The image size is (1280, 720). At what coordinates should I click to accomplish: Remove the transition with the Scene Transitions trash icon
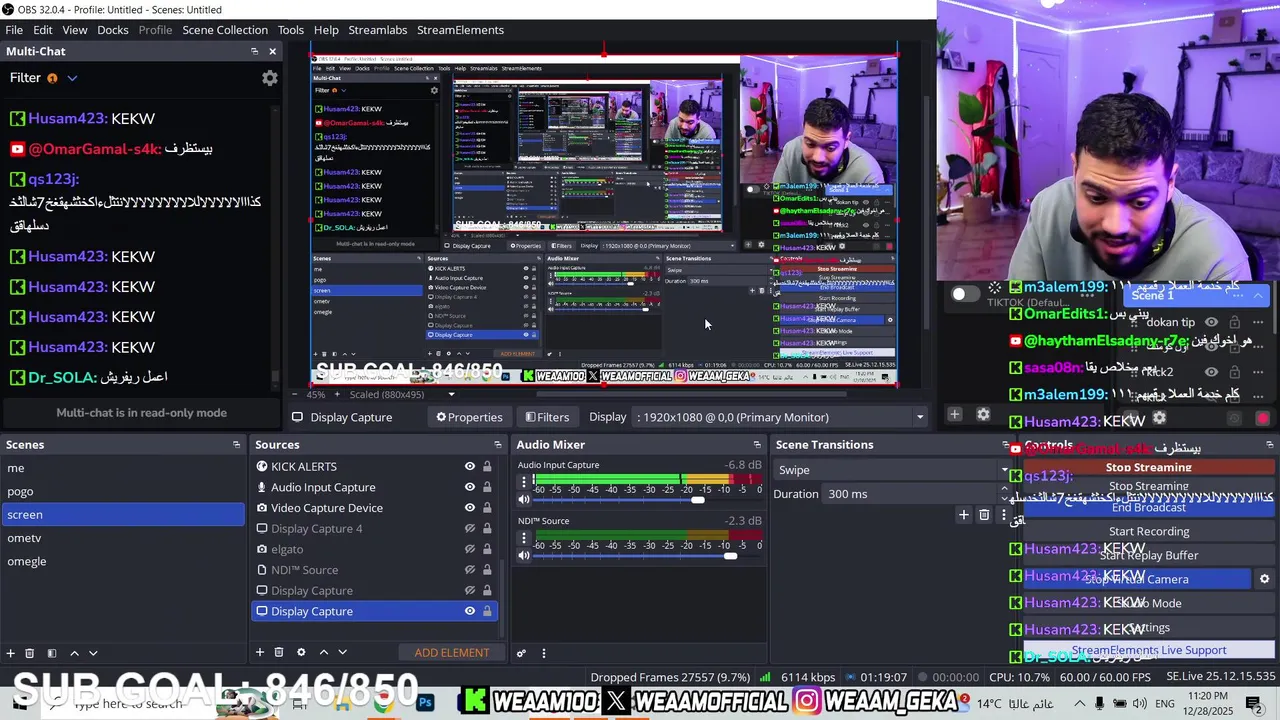coord(984,515)
